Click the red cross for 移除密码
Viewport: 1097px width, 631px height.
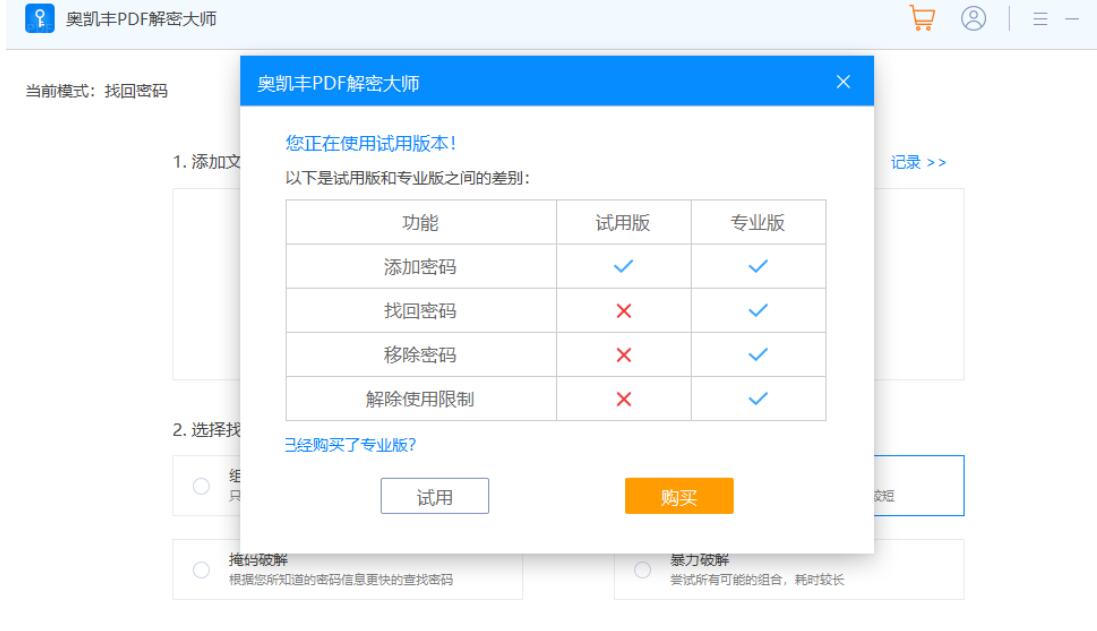pos(623,355)
